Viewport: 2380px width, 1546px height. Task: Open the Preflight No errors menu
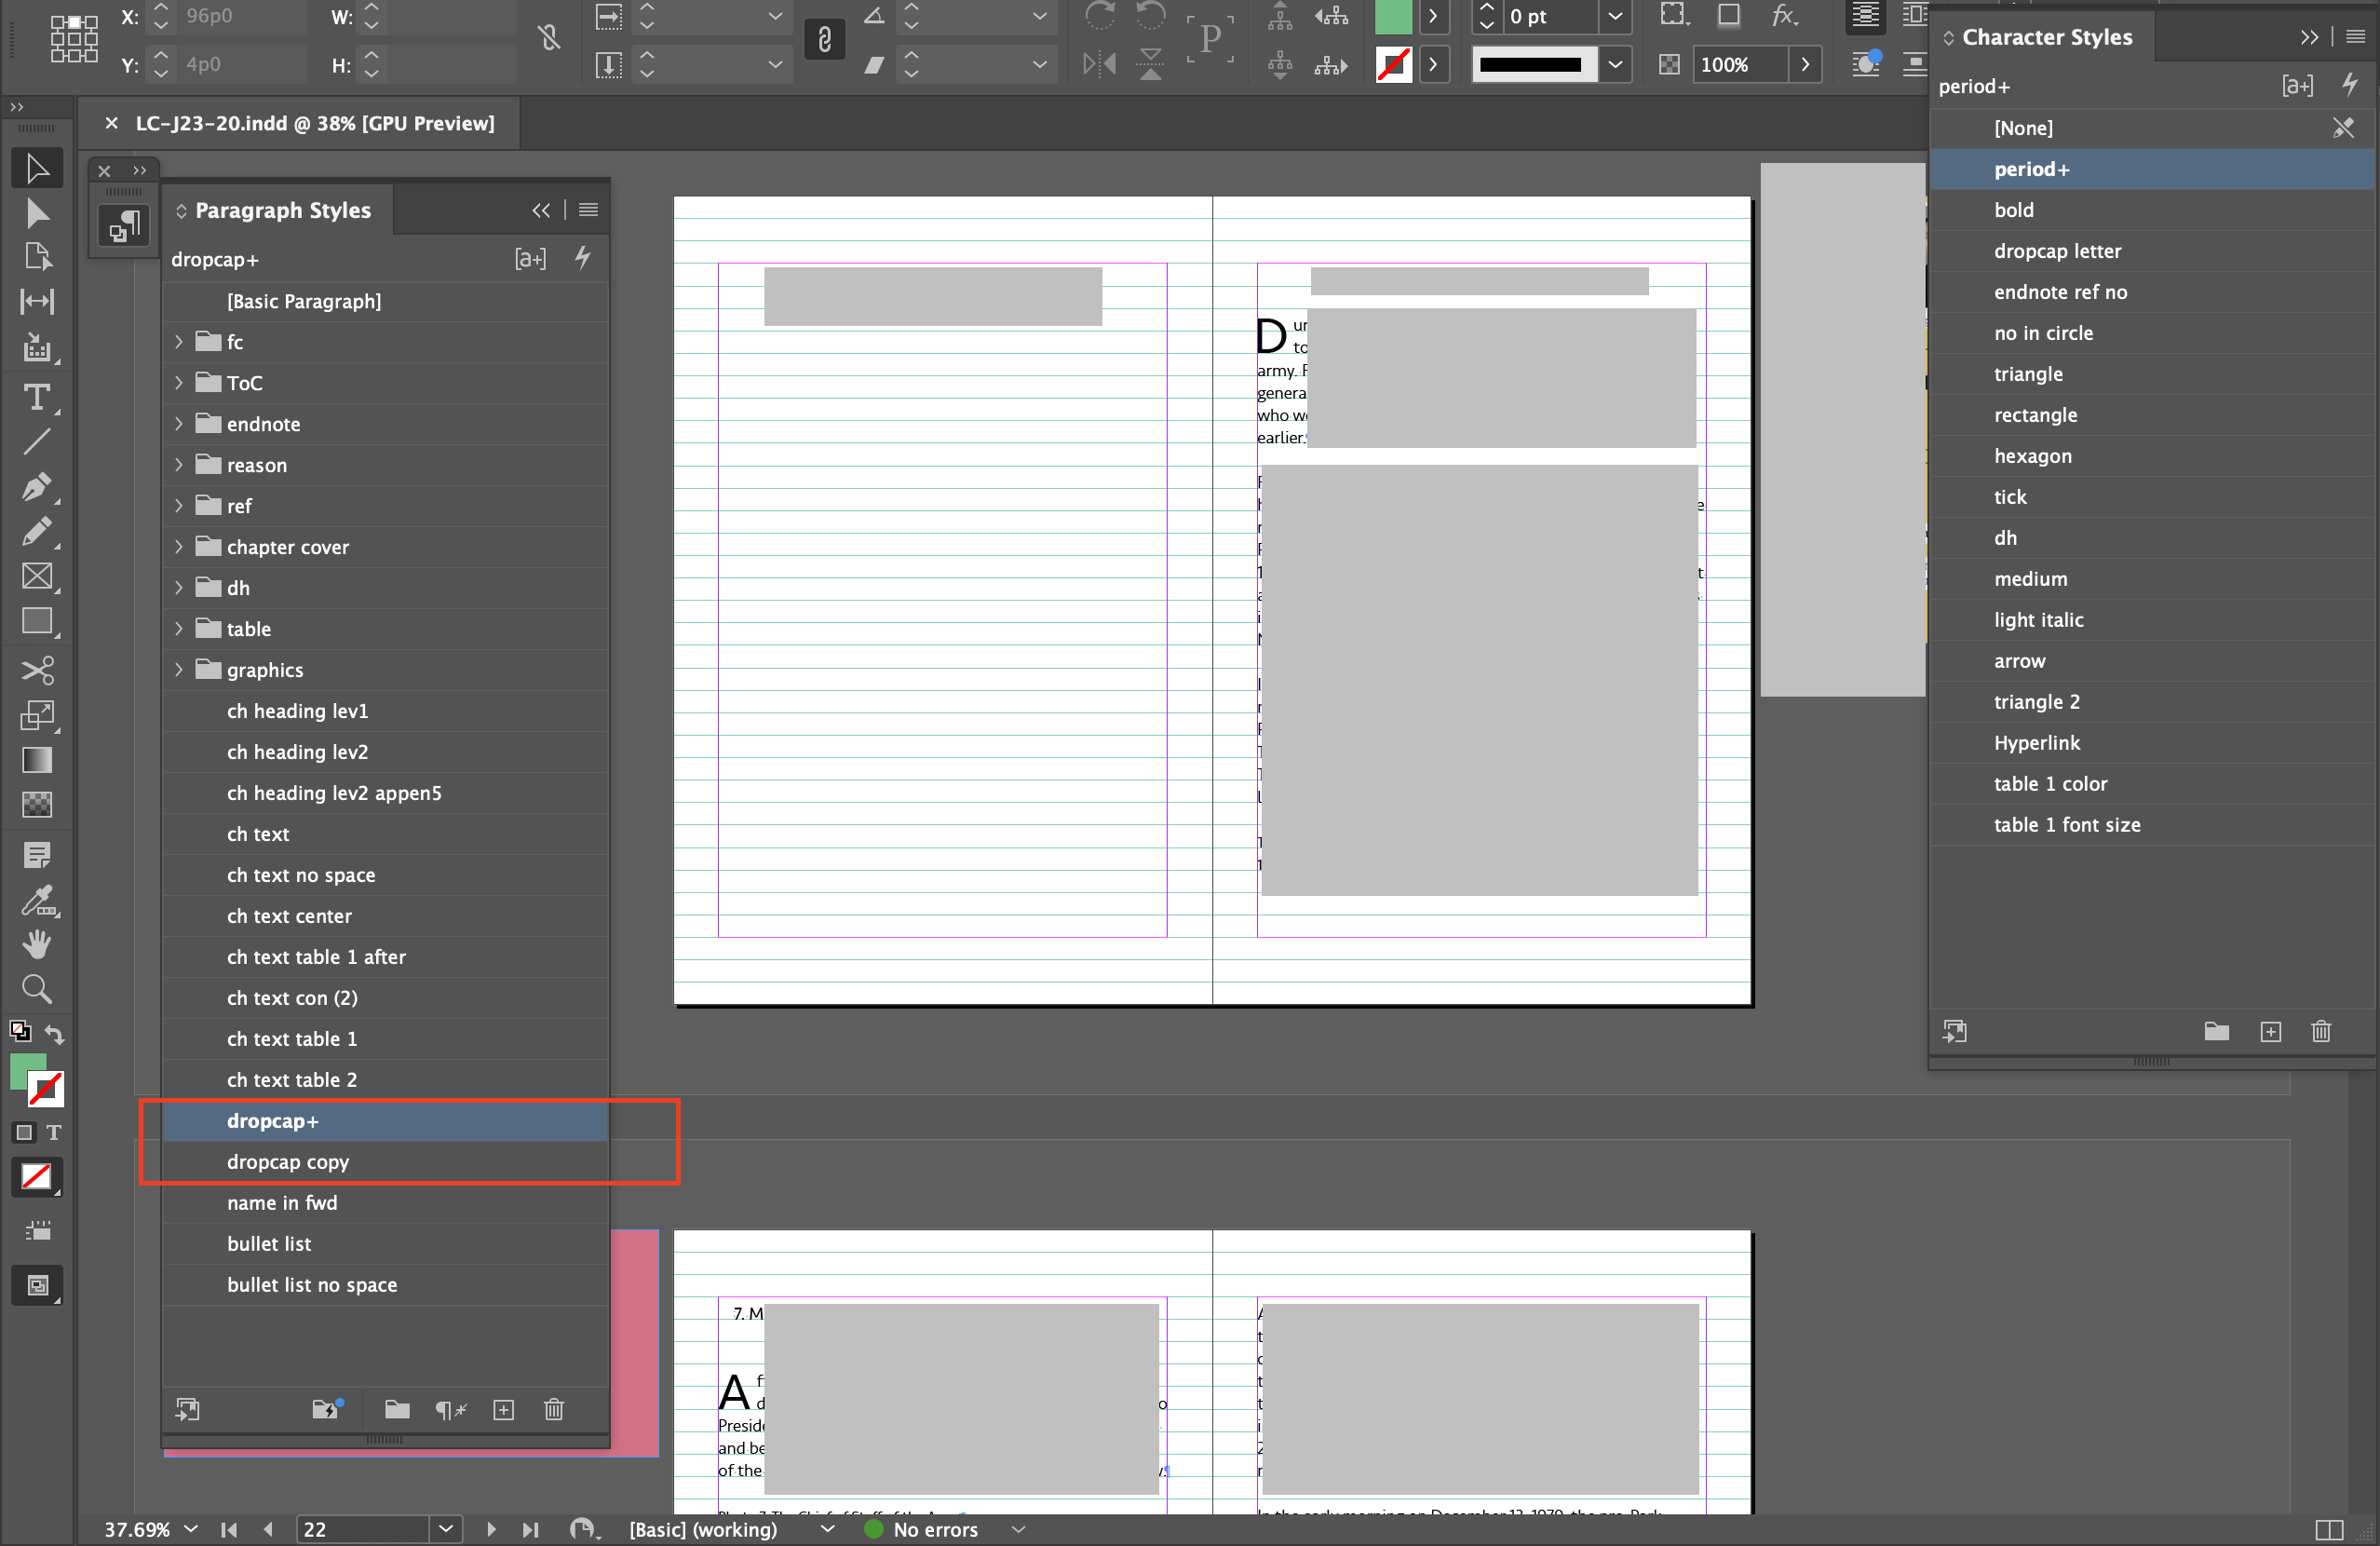[x=1018, y=1529]
